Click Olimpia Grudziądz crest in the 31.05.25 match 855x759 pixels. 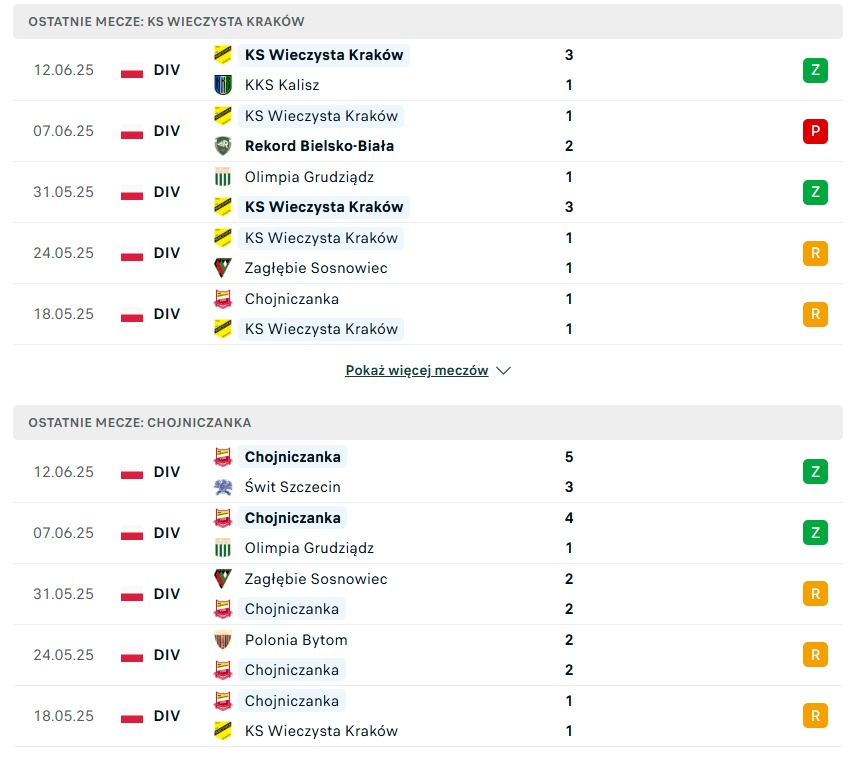click(222, 177)
